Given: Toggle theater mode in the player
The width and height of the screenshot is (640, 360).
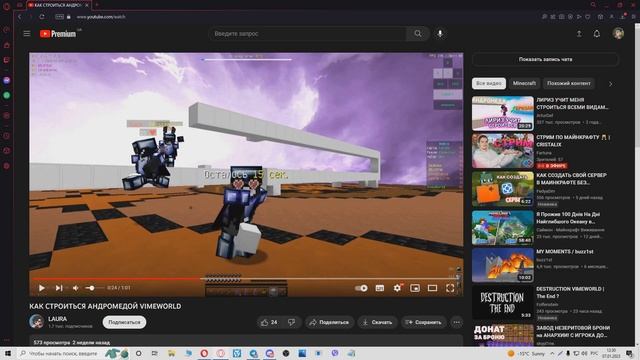Looking at the screenshot, I should 432,288.
